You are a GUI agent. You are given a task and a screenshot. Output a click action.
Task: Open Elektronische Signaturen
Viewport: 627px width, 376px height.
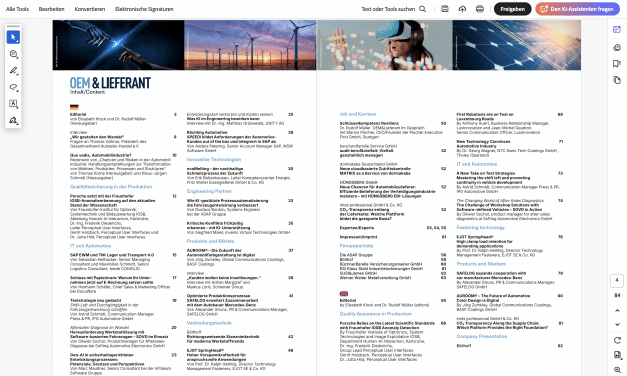click(144, 9)
